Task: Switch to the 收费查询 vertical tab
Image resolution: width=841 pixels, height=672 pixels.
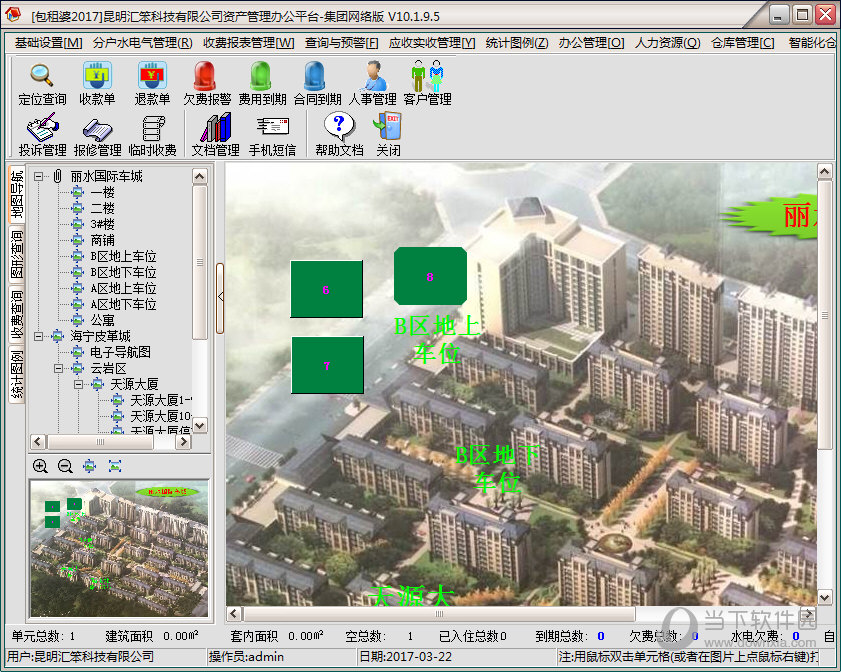Action: [17, 317]
